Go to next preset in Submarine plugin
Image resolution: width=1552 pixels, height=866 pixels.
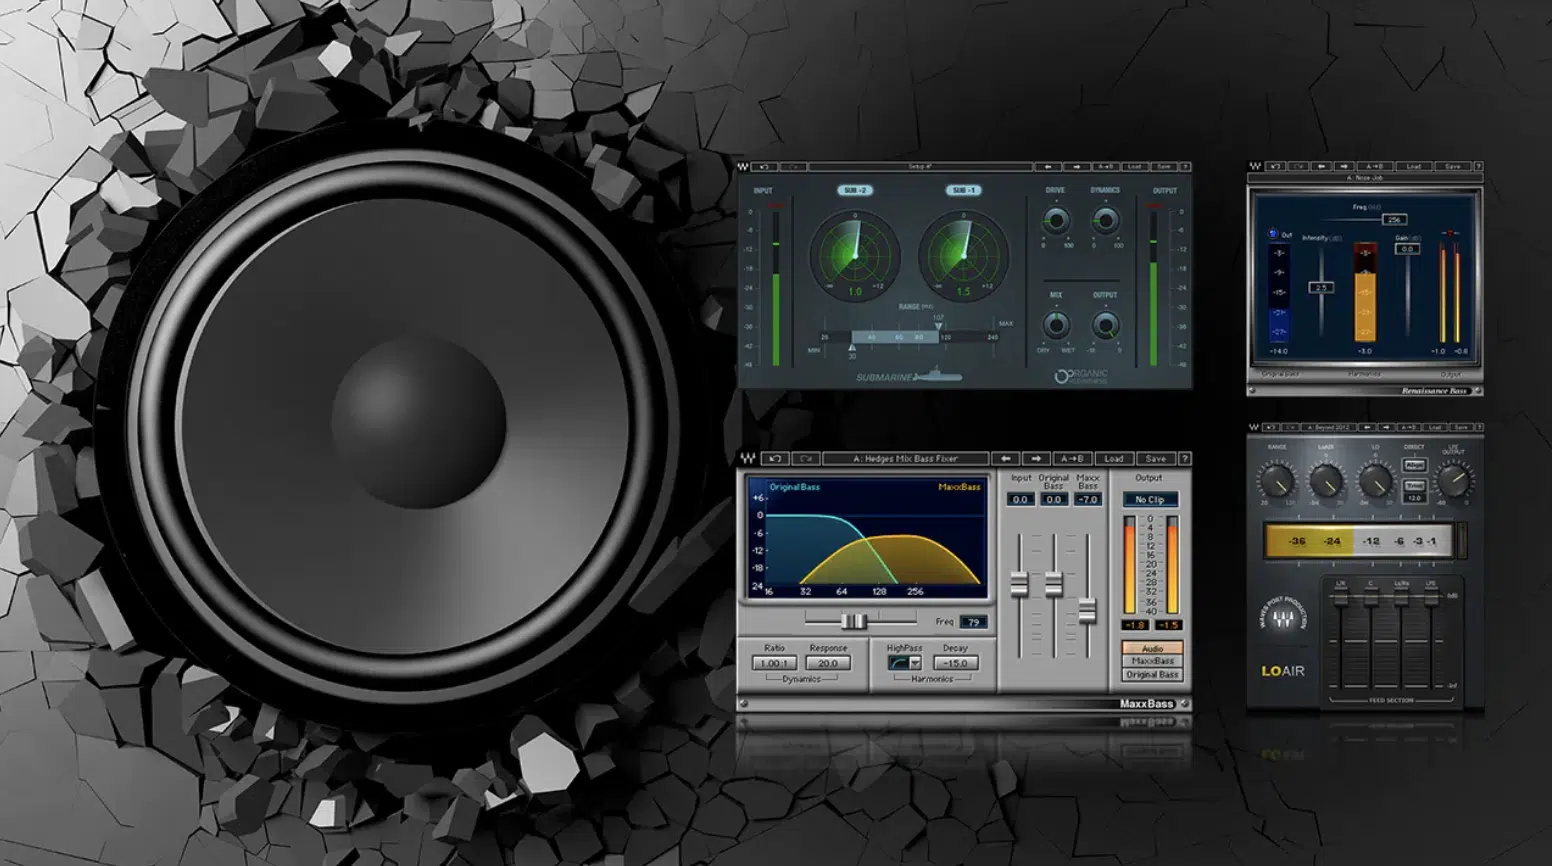coord(1076,167)
